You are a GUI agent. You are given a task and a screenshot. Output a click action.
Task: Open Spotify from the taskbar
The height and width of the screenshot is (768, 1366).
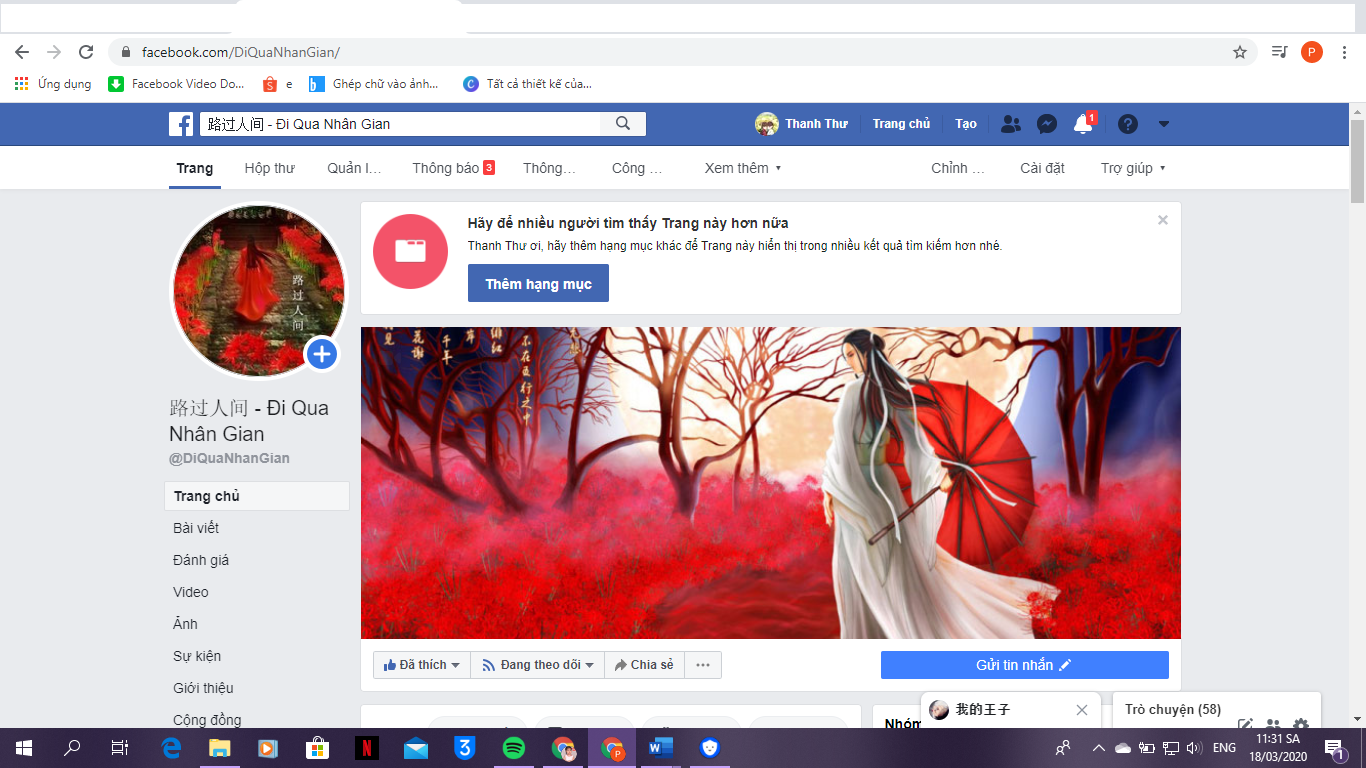point(514,747)
